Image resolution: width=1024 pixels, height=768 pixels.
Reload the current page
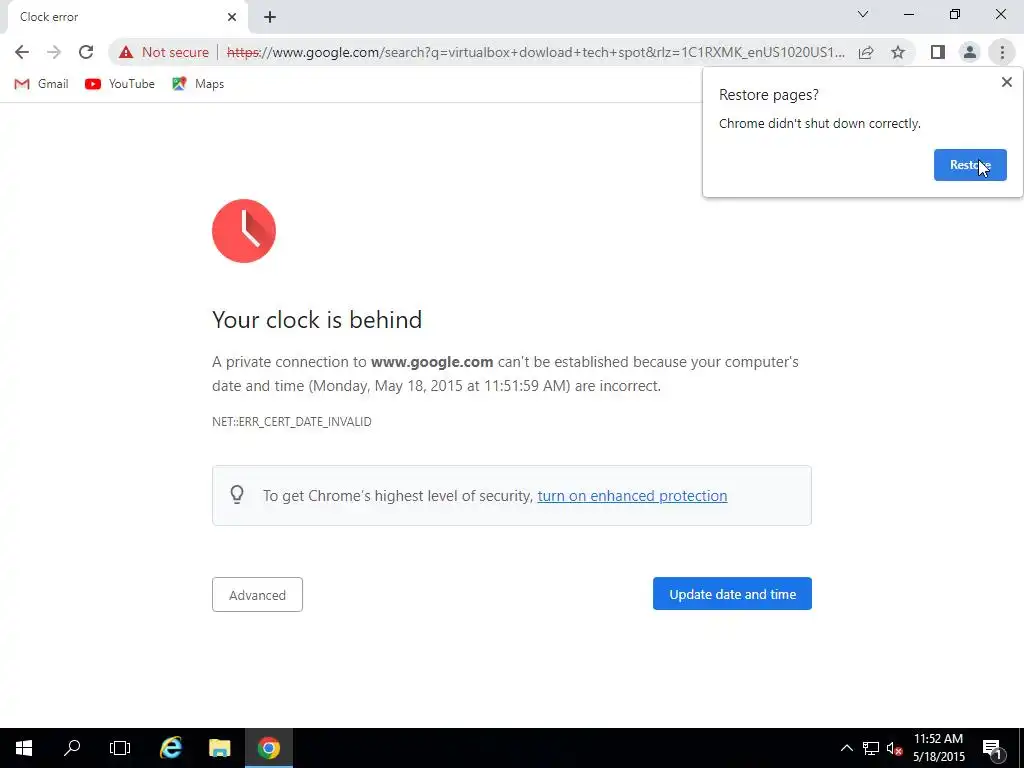tap(86, 52)
